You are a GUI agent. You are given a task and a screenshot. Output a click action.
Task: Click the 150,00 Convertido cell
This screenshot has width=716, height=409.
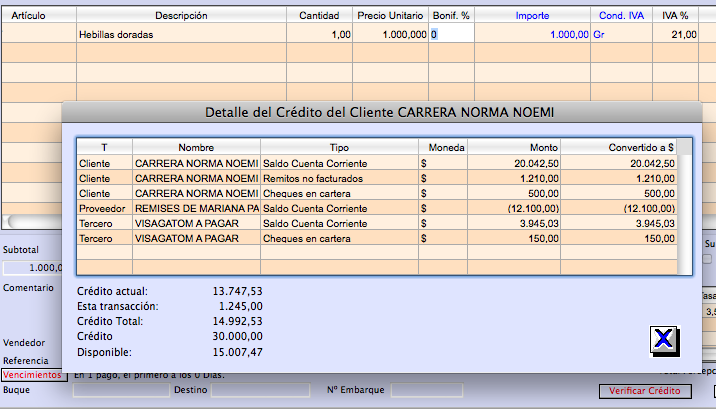[619, 239]
